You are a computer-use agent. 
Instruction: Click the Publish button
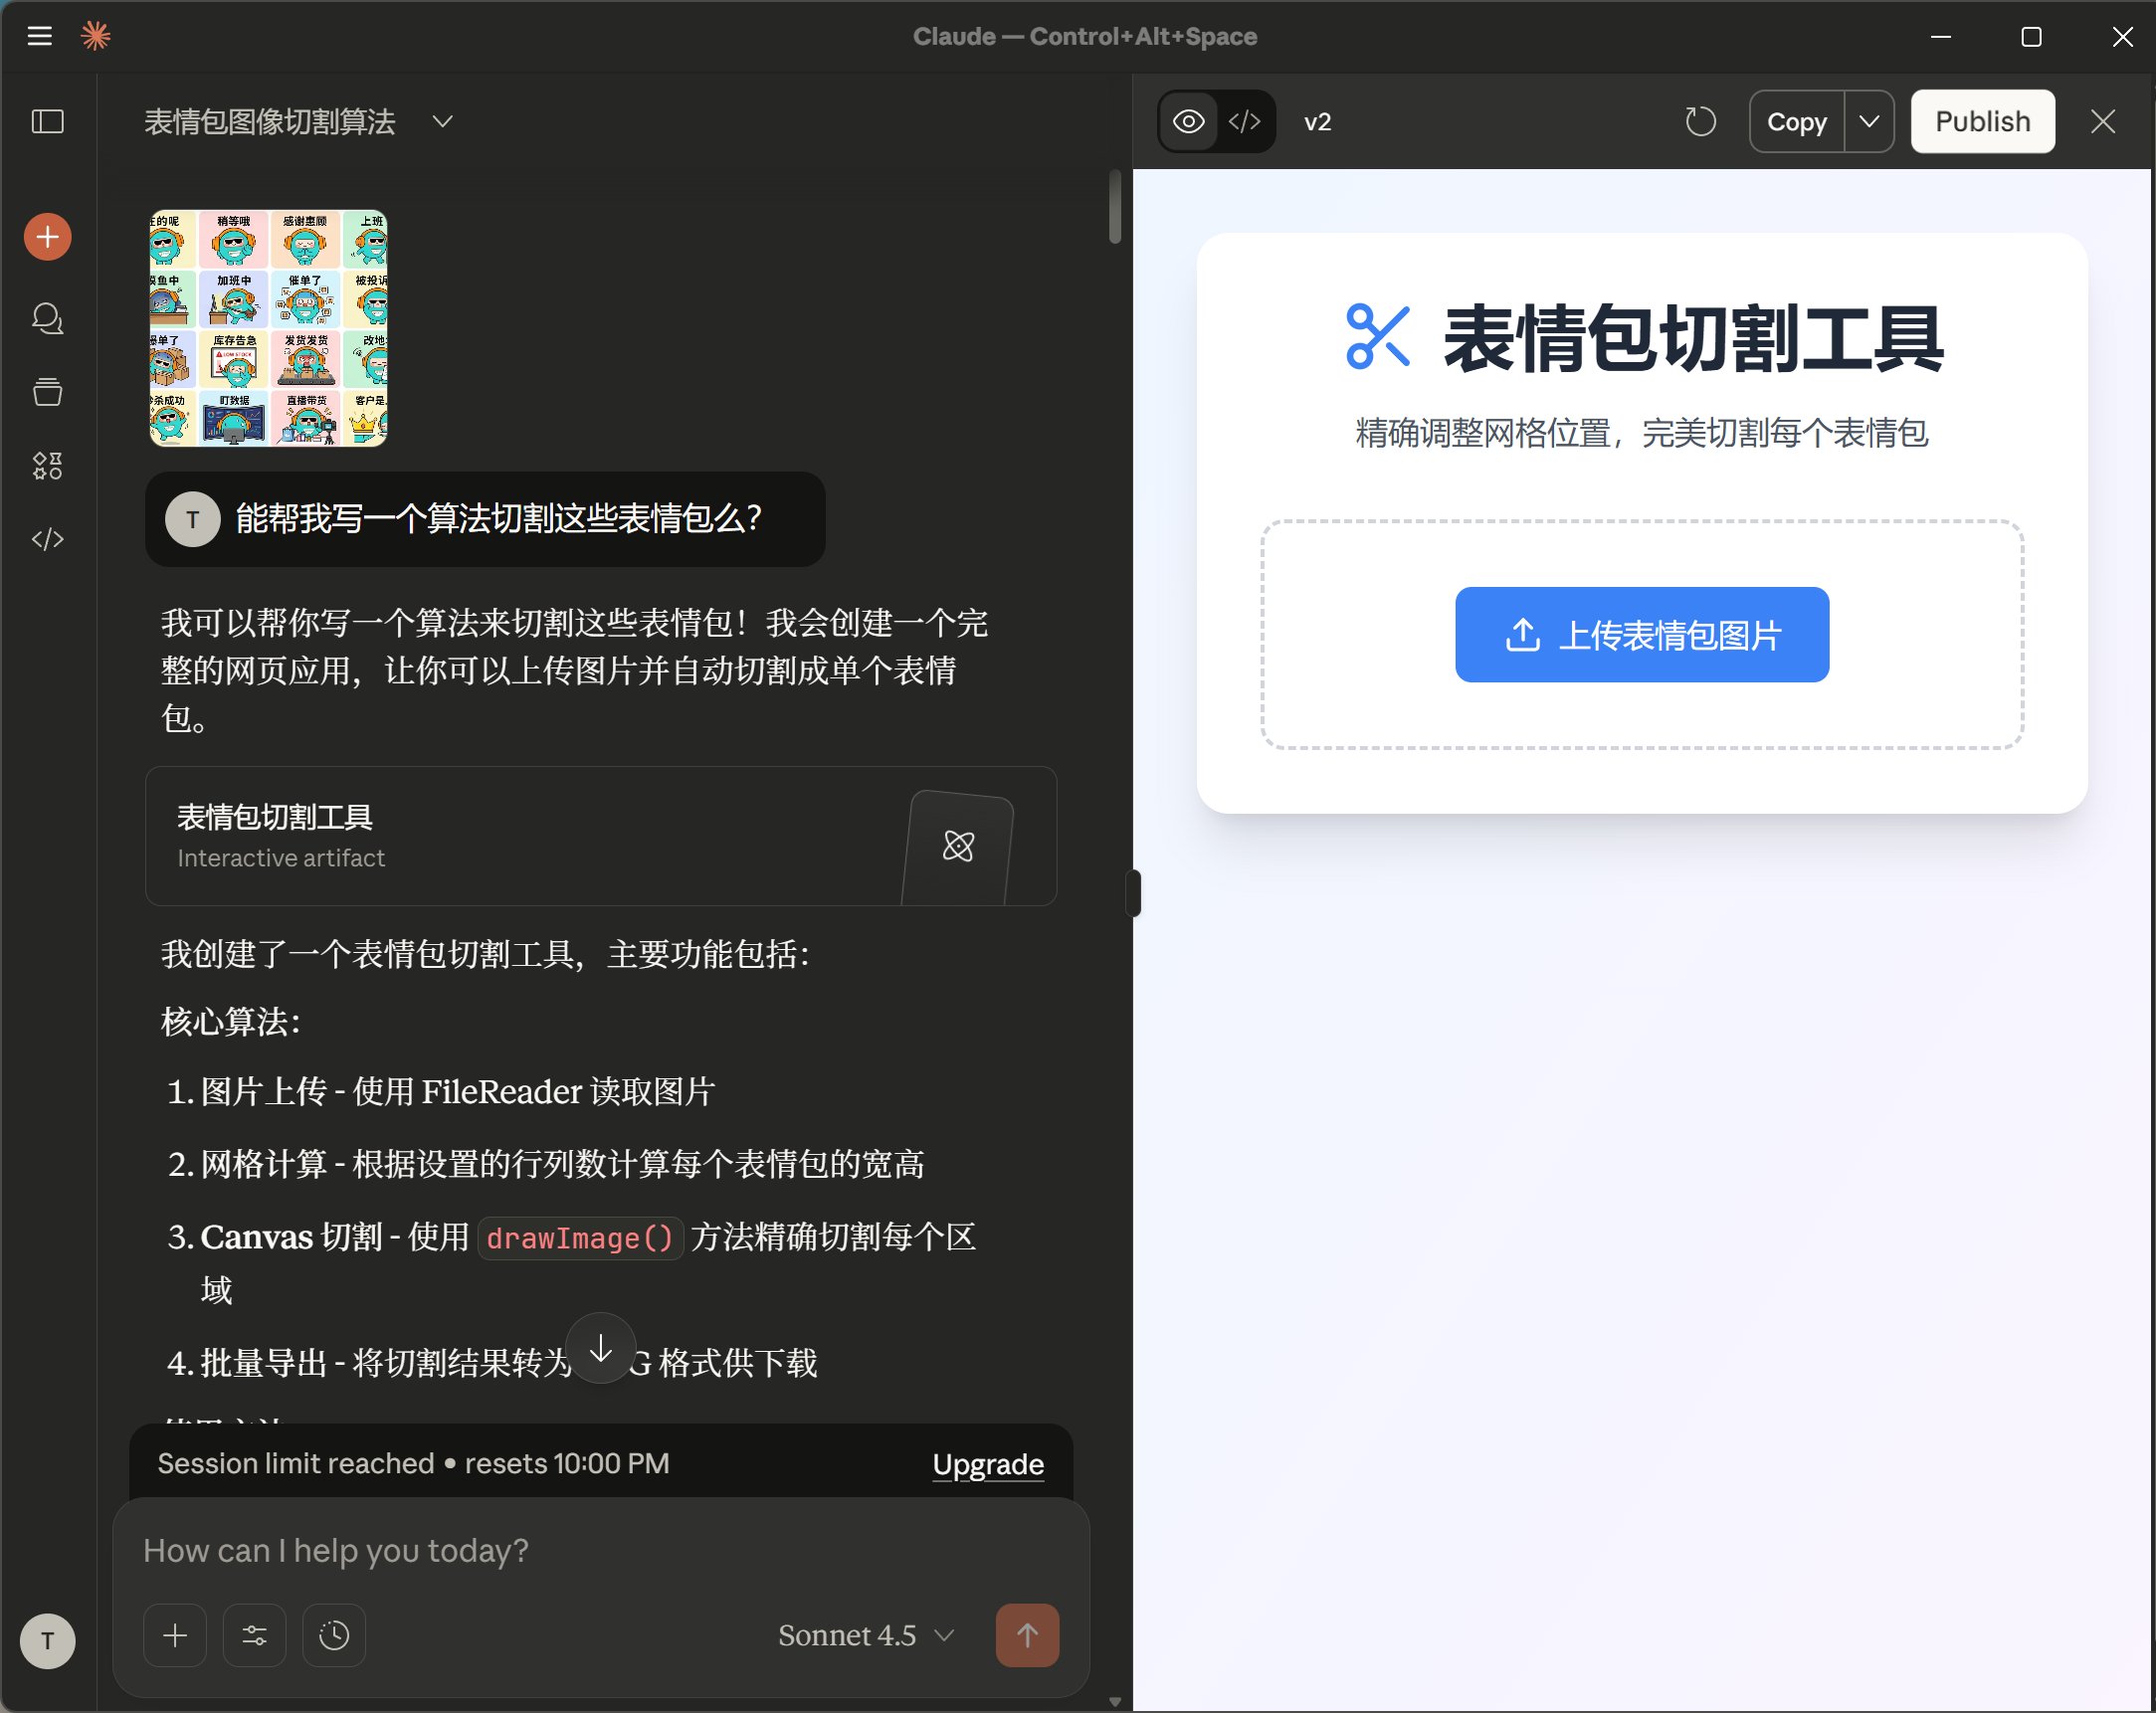pos(1982,122)
